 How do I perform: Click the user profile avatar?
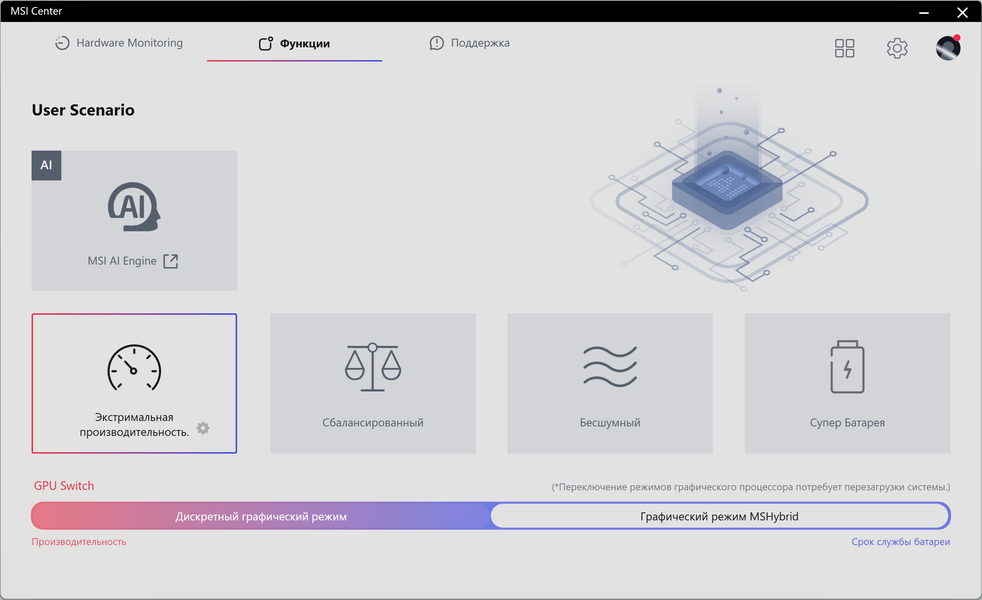click(948, 48)
